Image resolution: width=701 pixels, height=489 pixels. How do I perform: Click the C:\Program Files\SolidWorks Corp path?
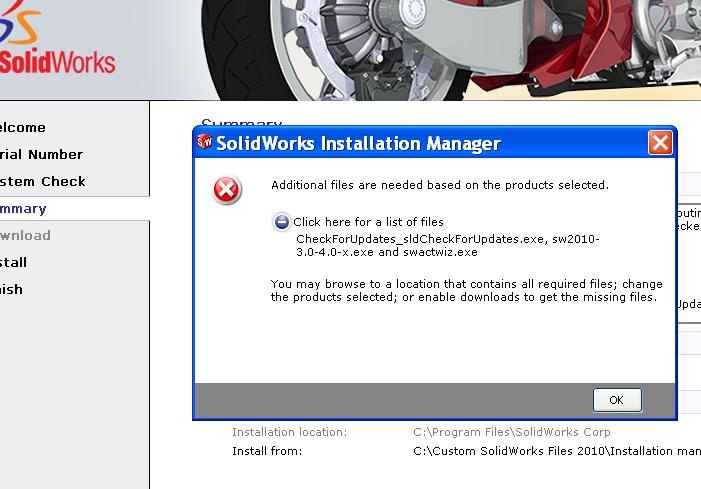[512, 432]
